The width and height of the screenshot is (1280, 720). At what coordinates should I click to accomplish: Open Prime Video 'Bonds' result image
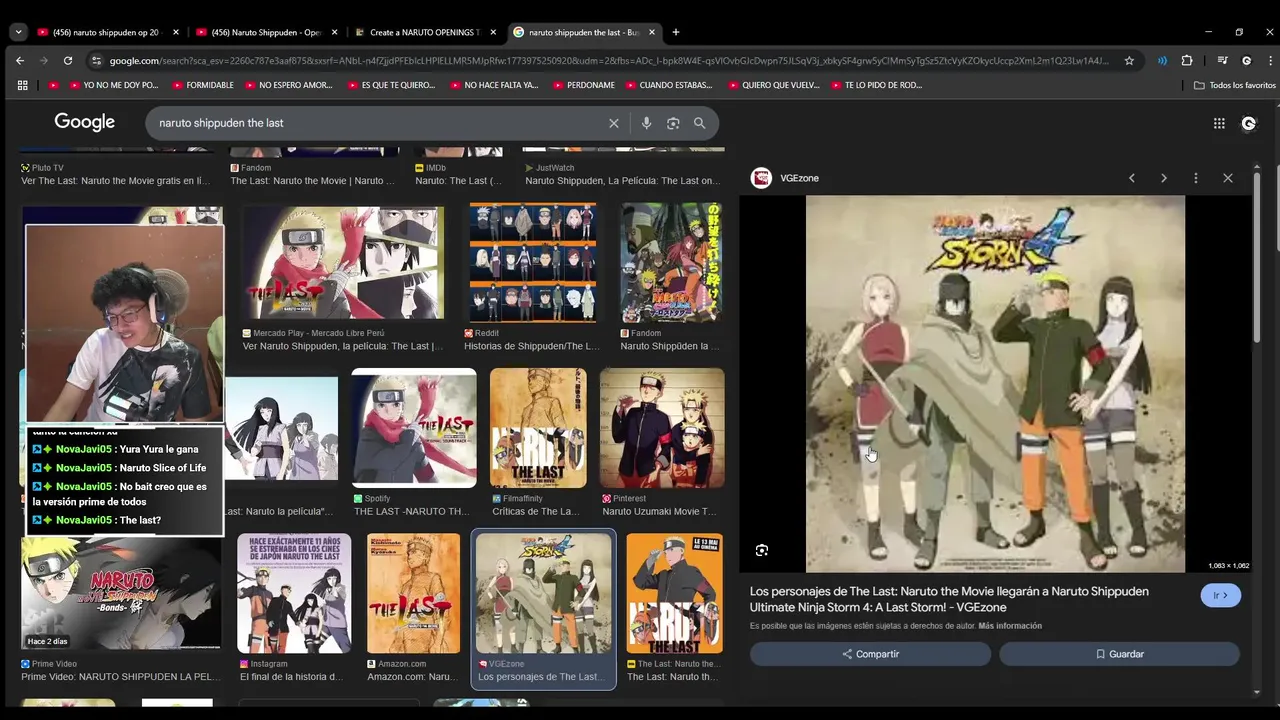coord(121,592)
